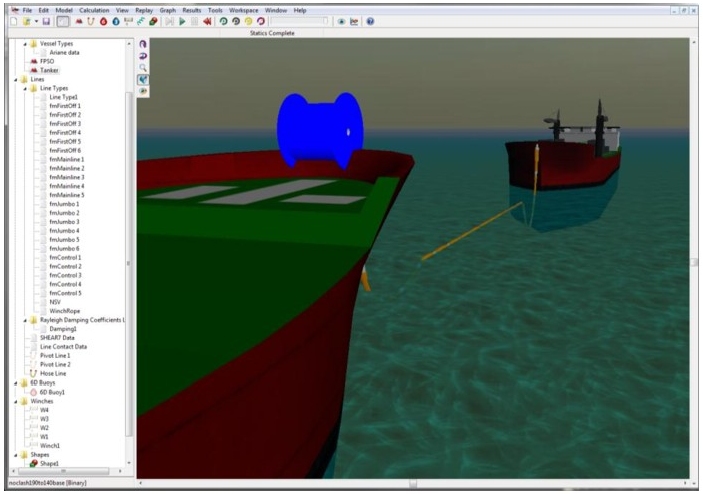The width and height of the screenshot is (703, 494).
Task: Toggle the shaded graphics mode button
Action: [x=143, y=80]
